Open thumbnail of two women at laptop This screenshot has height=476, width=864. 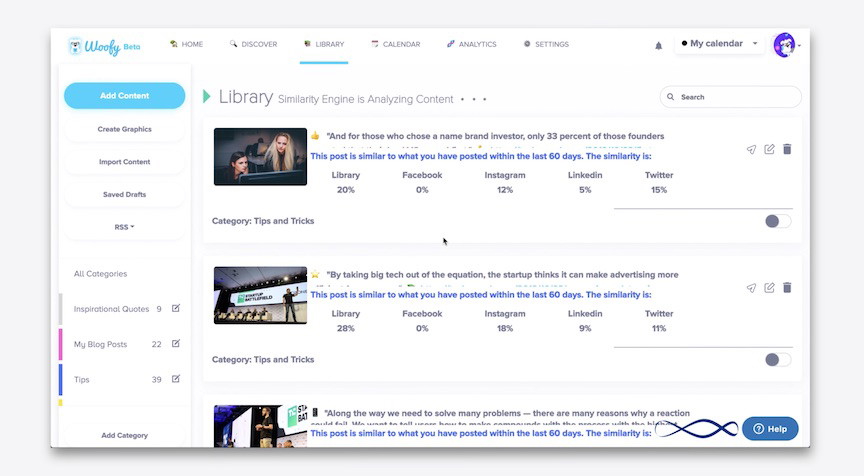[x=260, y=156]
